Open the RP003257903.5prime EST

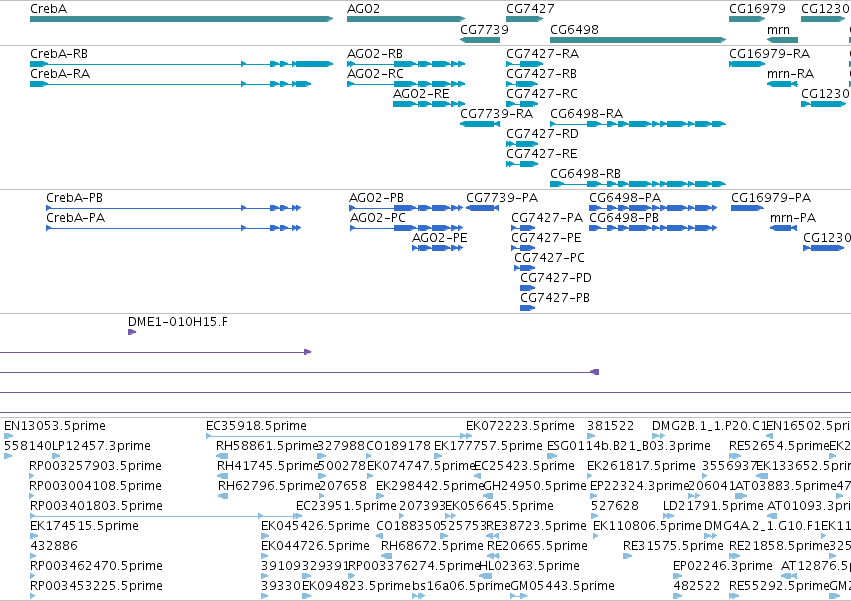32,476
